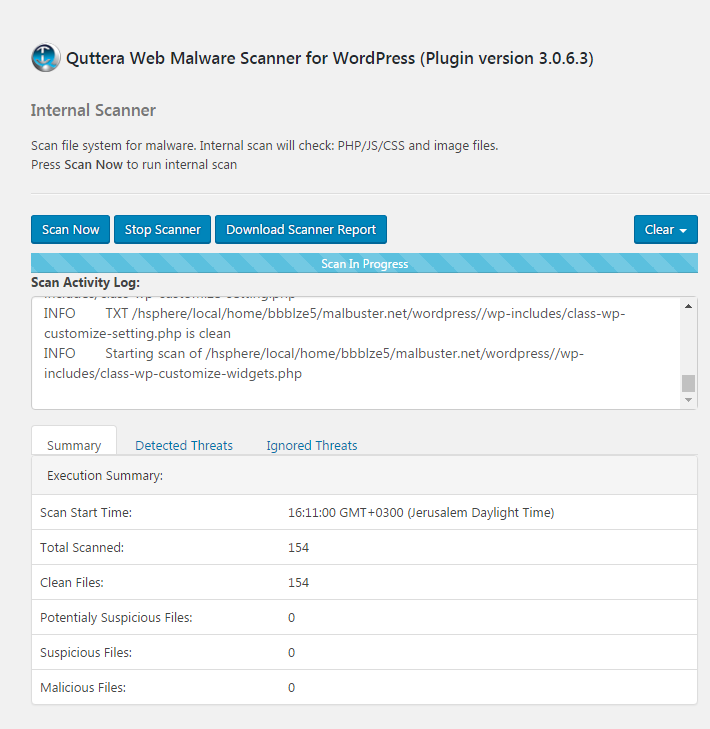Stop the running scanner
The width and height of the screenshot is (710, 729).
pos(162,230)
